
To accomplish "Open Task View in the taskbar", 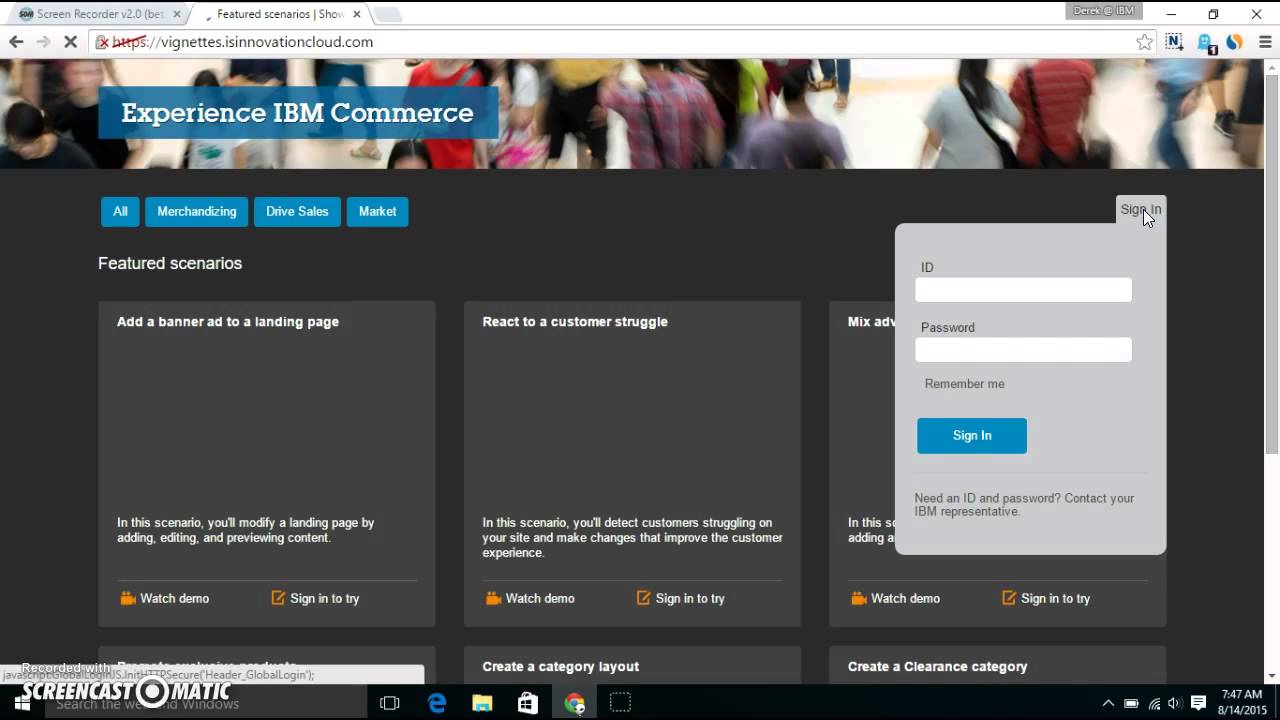I will 390,703.
